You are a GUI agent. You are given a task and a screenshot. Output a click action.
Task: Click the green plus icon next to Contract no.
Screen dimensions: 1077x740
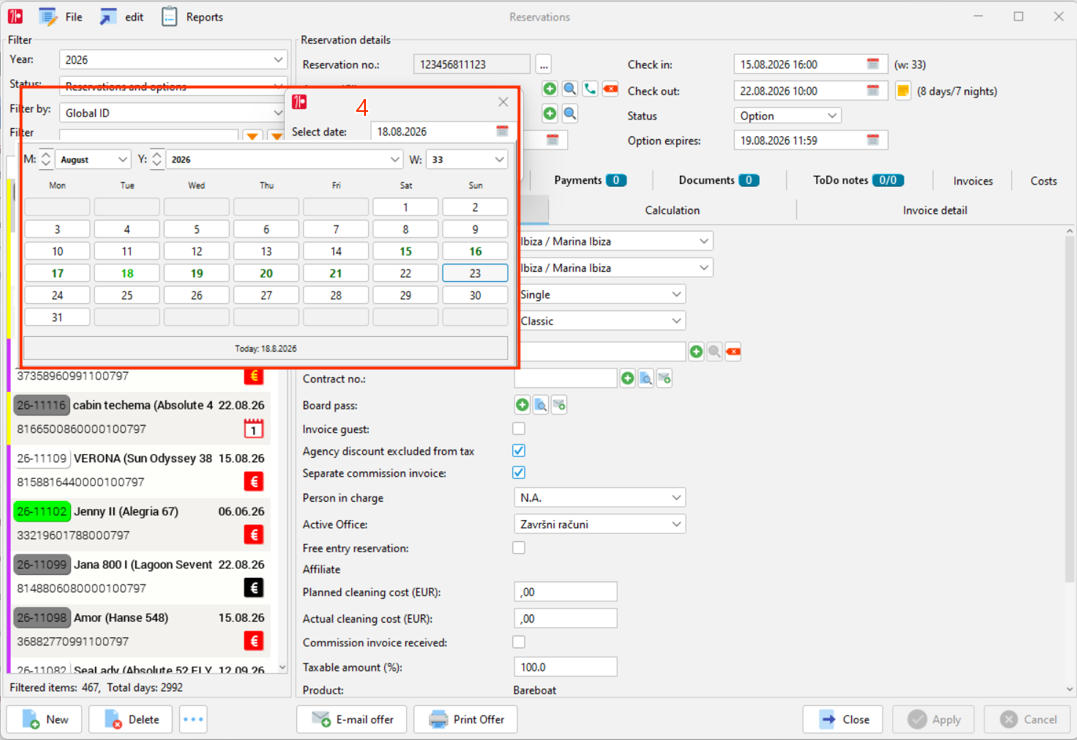coord(627,378)
